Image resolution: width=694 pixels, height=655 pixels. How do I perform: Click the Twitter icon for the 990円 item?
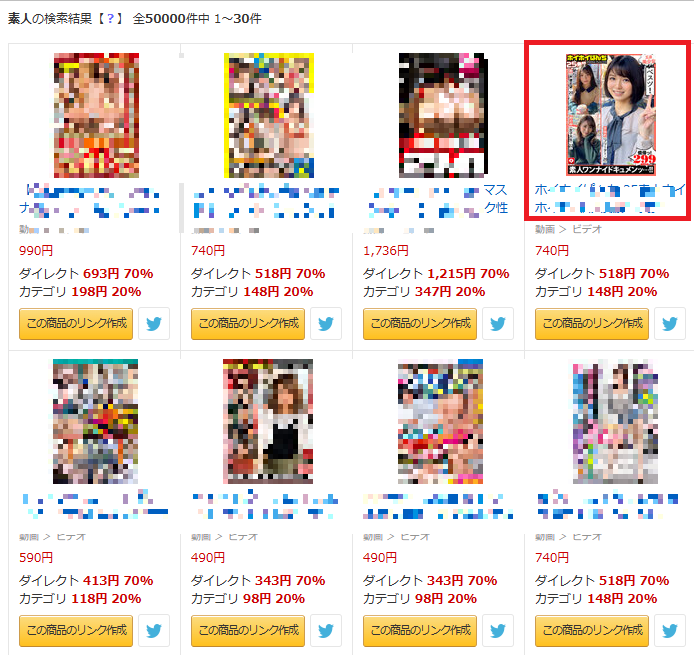click(154, 324)
